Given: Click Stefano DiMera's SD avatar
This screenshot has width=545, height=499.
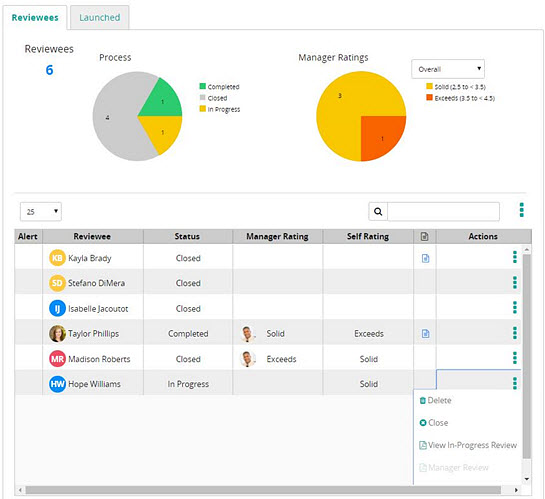Looking at the screenshot, I should (x=57, y=283).
